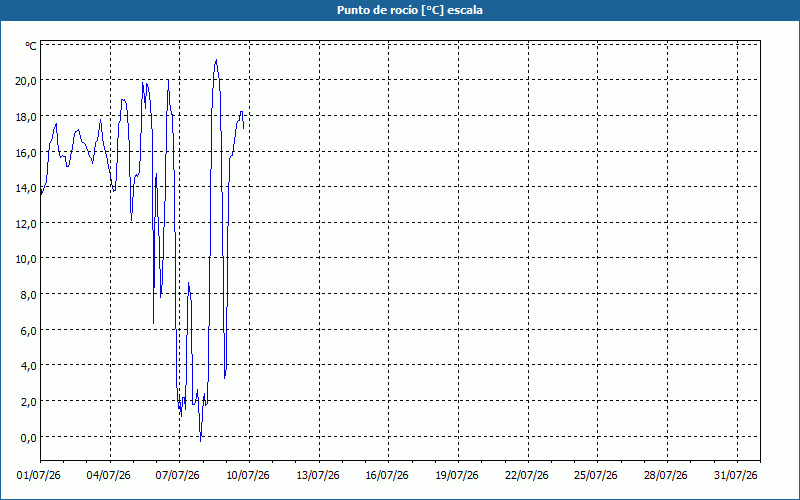Image resolution: width=800 pixels, height=500 pixels.
Task: Click the 31/07/26 date label
Action: tap(736, 476)
